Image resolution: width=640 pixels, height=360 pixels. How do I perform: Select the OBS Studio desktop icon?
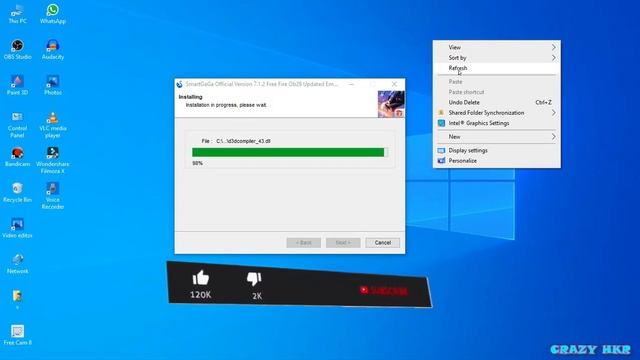18,50
